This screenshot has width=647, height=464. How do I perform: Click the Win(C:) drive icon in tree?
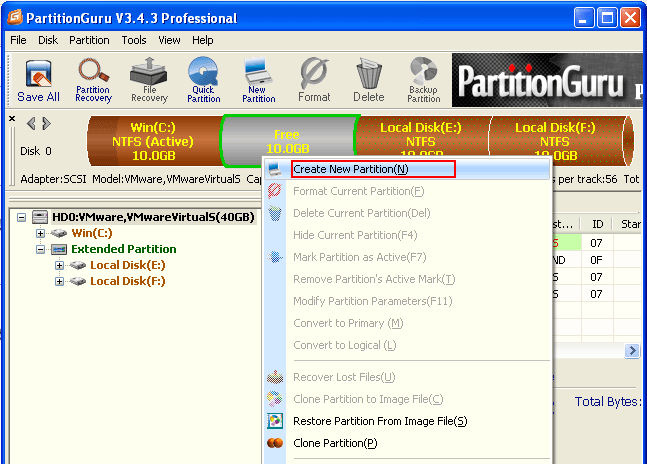59,233
